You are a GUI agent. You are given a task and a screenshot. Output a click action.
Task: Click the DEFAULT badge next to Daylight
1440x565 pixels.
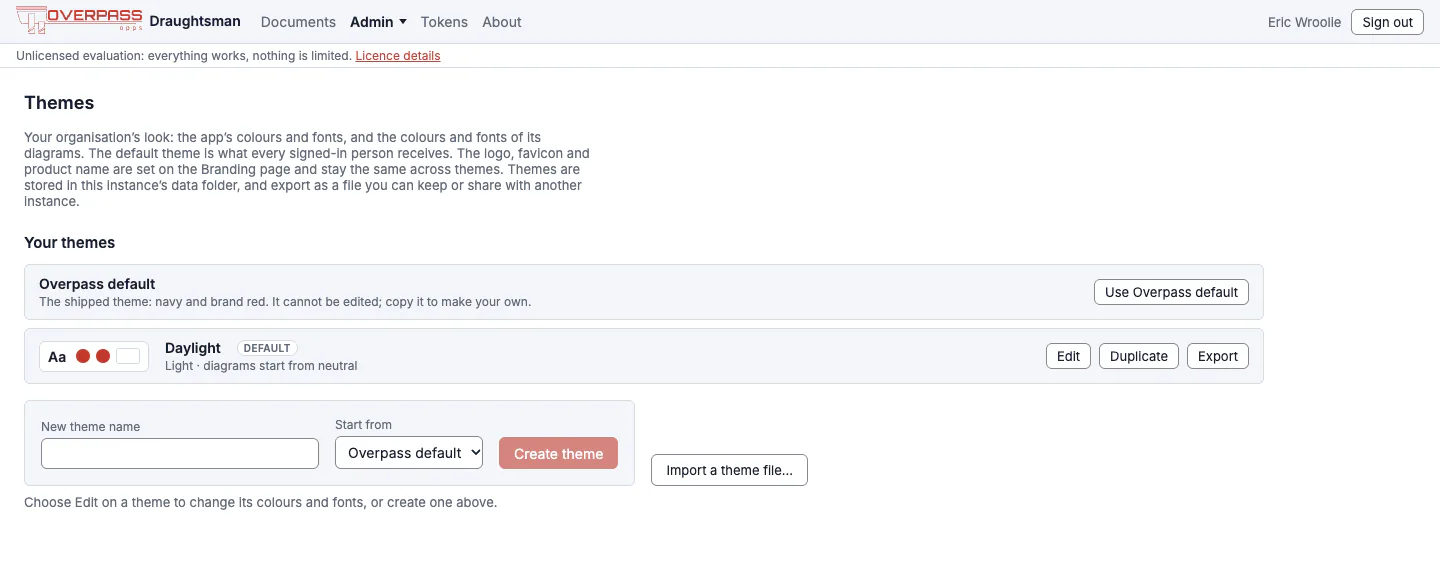point(267,348)
